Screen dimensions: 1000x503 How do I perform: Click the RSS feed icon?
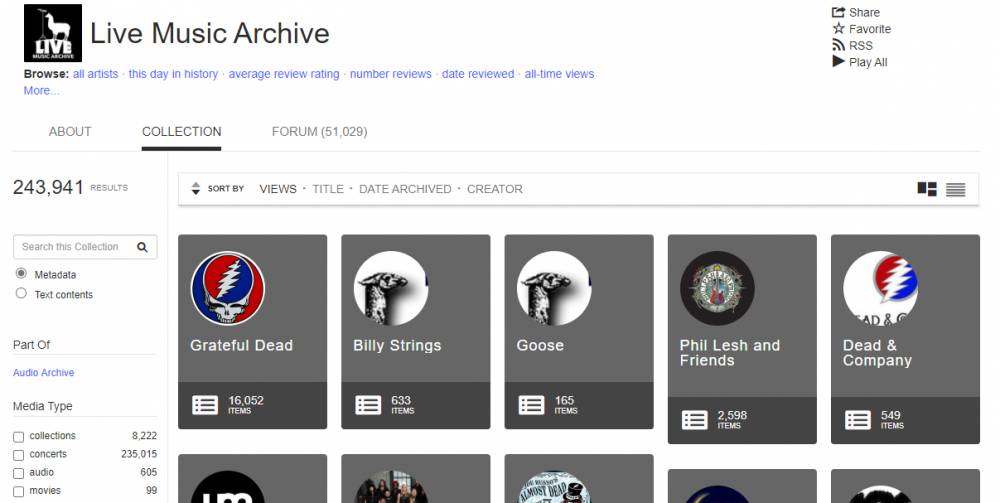(x=838, y=45)
